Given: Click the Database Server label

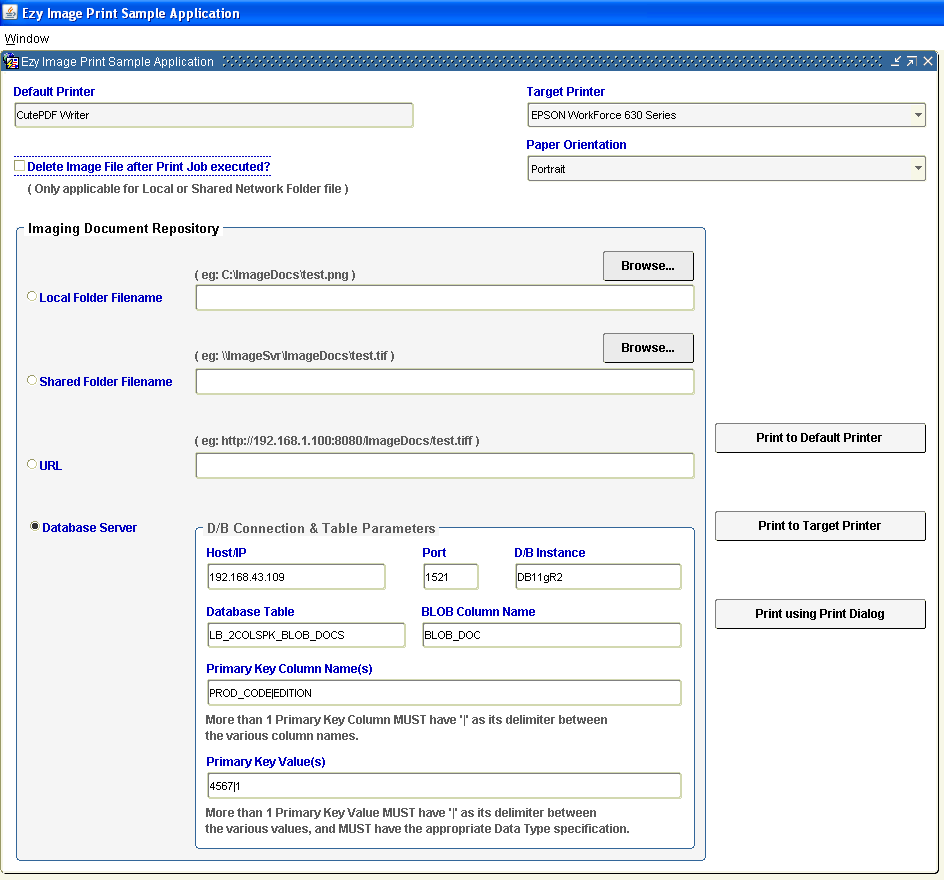Looking at the screenshot, I should tap(90, 527).
